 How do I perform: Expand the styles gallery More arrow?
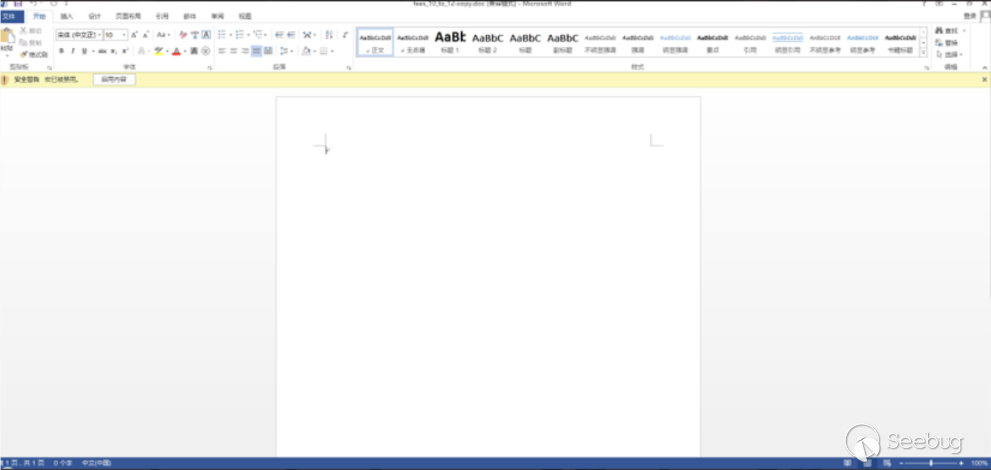(923, 52)
